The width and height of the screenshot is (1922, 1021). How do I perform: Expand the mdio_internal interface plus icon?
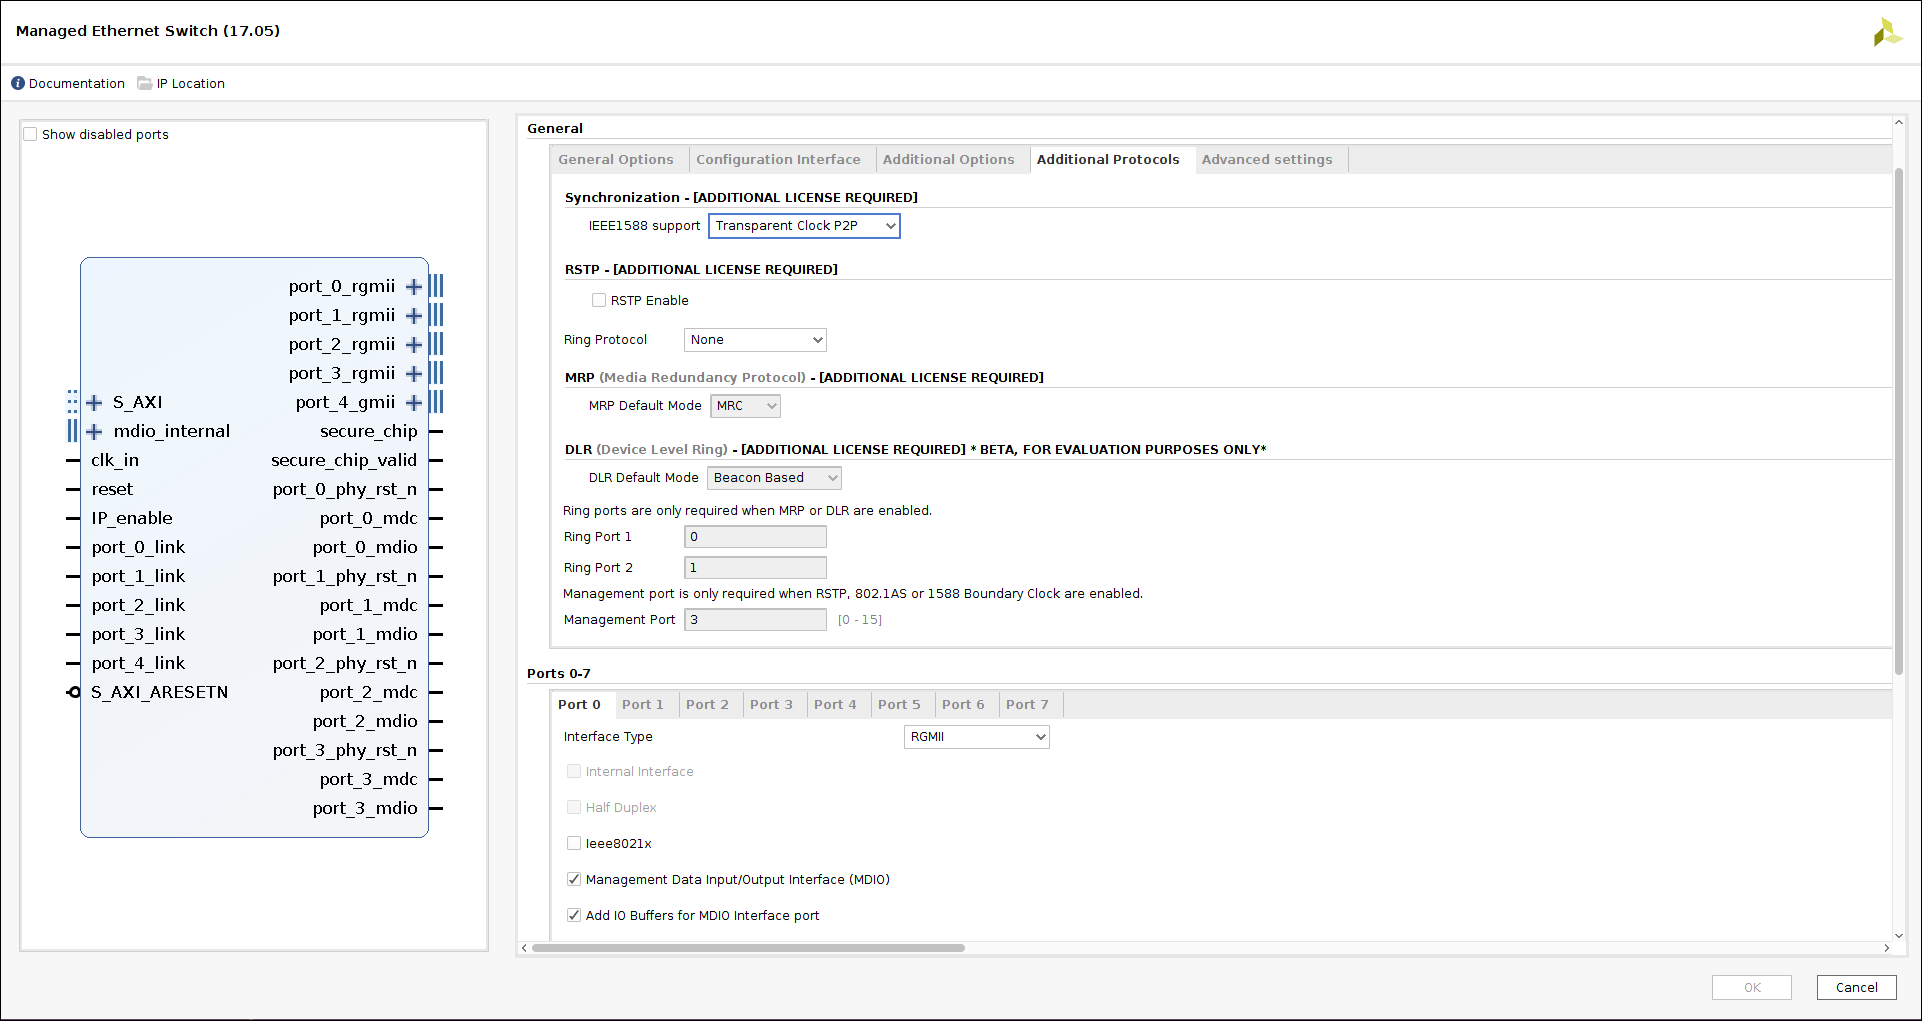95,432
